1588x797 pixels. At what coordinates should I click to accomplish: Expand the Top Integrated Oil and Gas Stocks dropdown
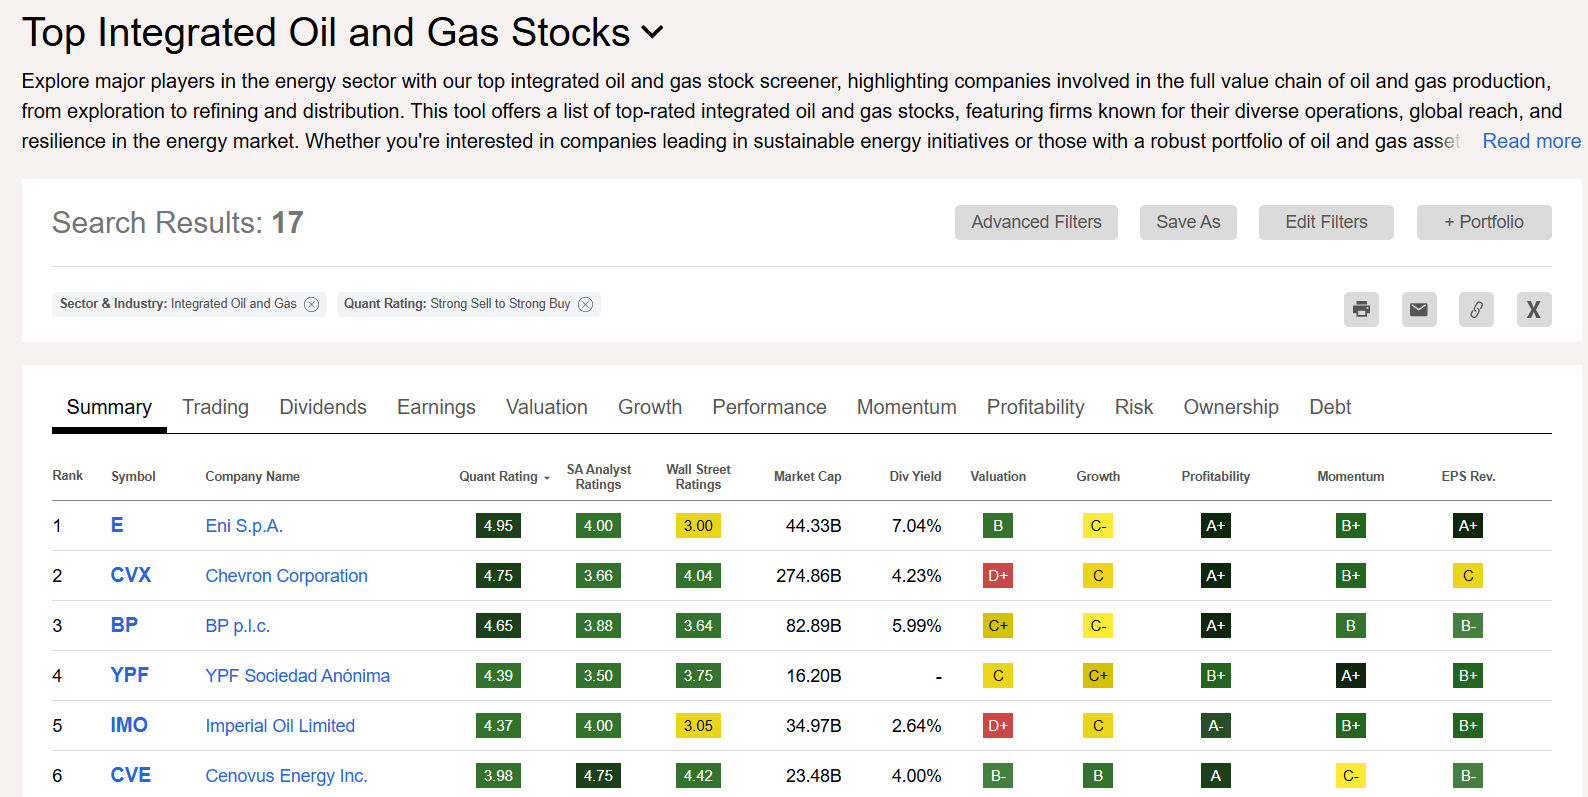pyautogui.click(x=652, y=32)
